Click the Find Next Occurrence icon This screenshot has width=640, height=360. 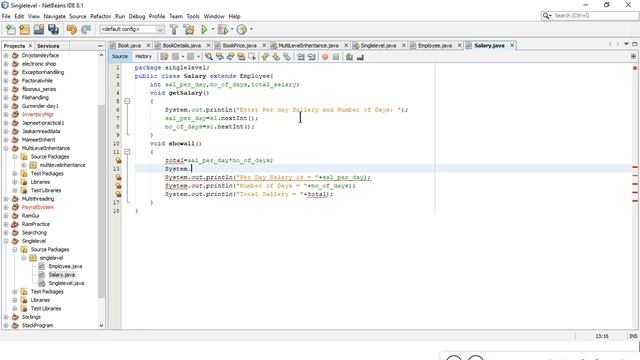(231, 57)
